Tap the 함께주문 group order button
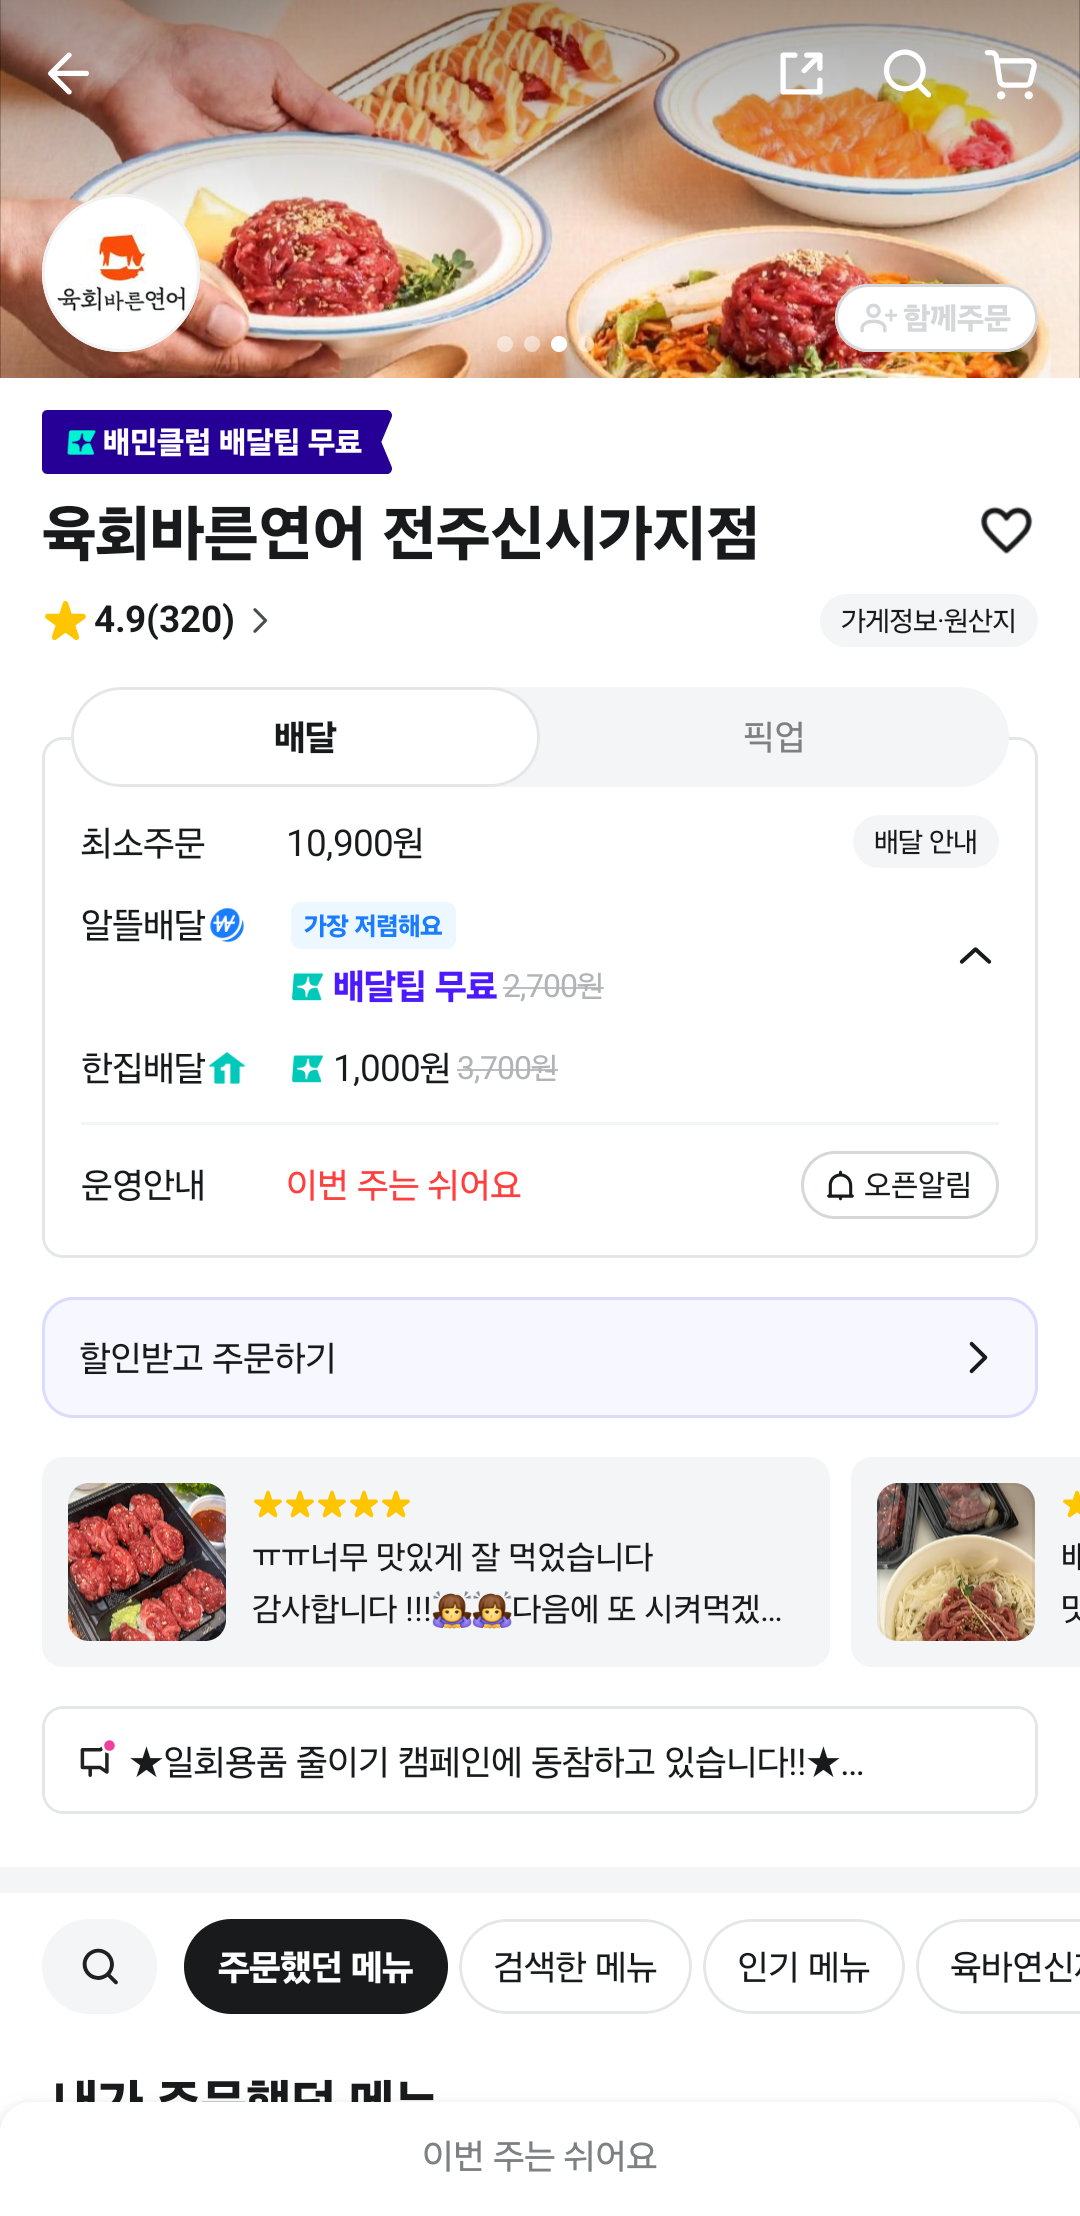1080x2216 pixels. coord(935,318)
